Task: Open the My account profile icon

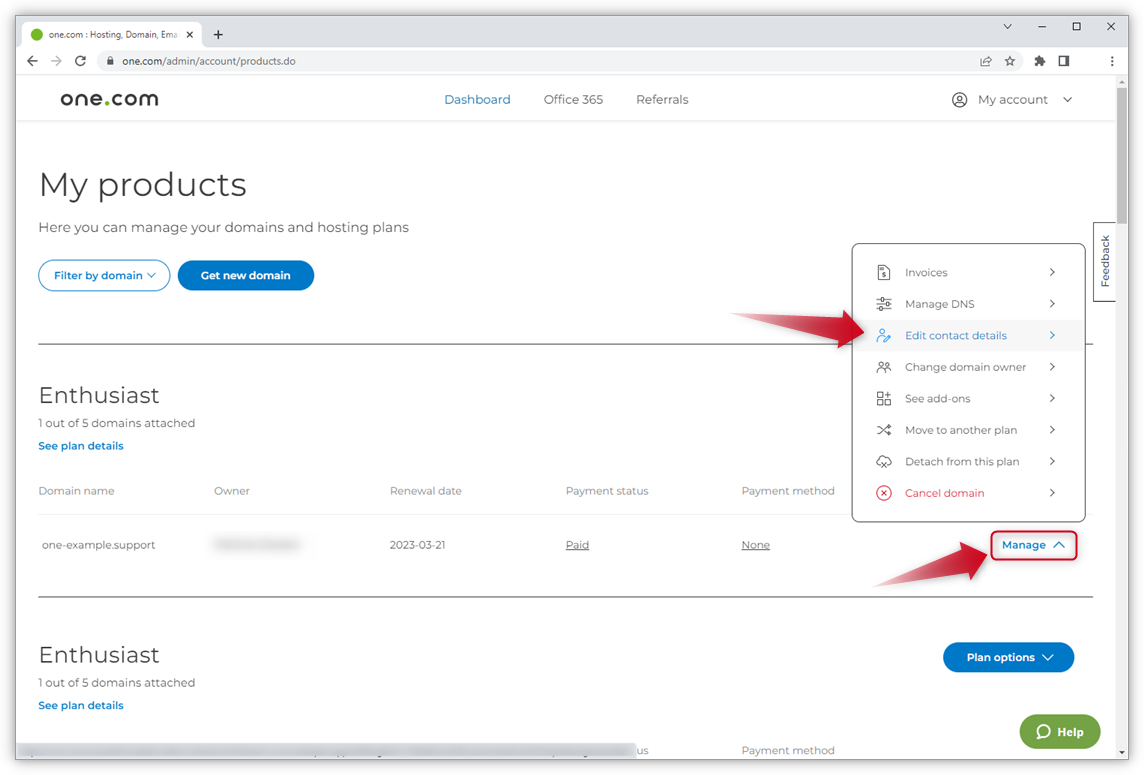Action: pyautogui.click(x=959, y=99)
